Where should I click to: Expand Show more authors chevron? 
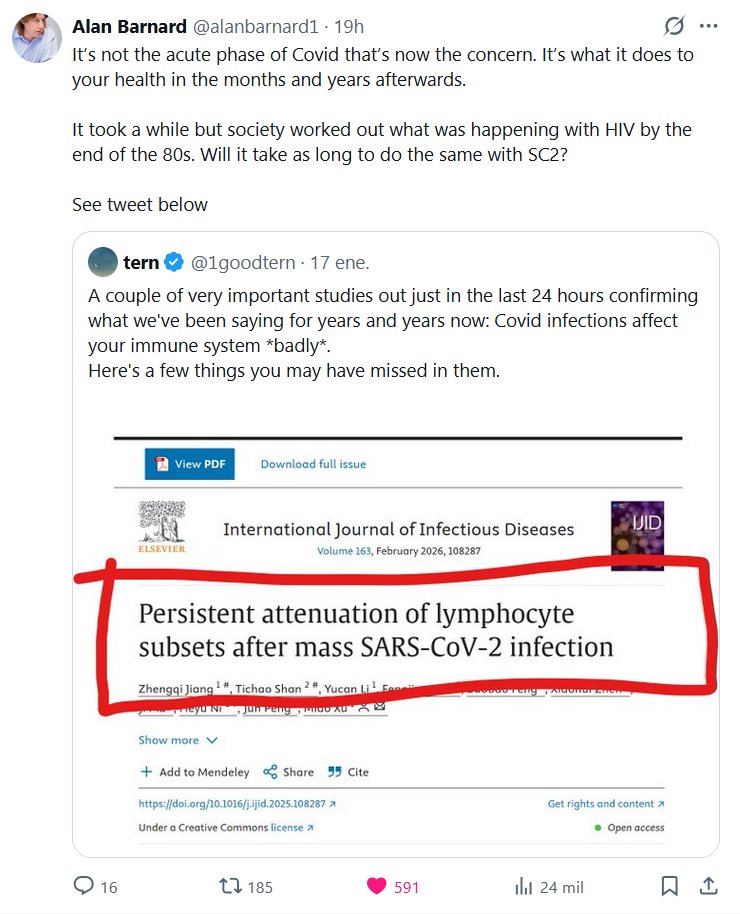coord(211,740)
